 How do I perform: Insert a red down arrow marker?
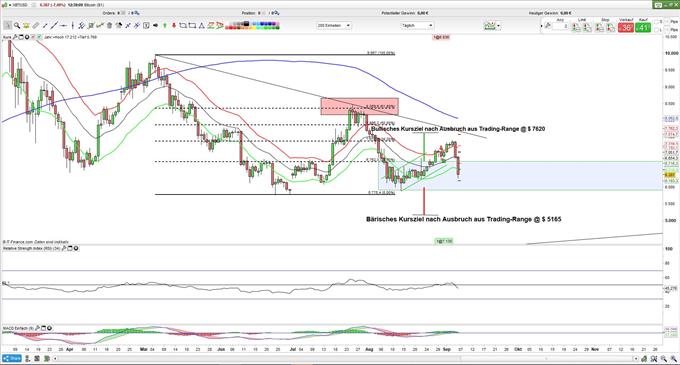(x=174, y=26)
